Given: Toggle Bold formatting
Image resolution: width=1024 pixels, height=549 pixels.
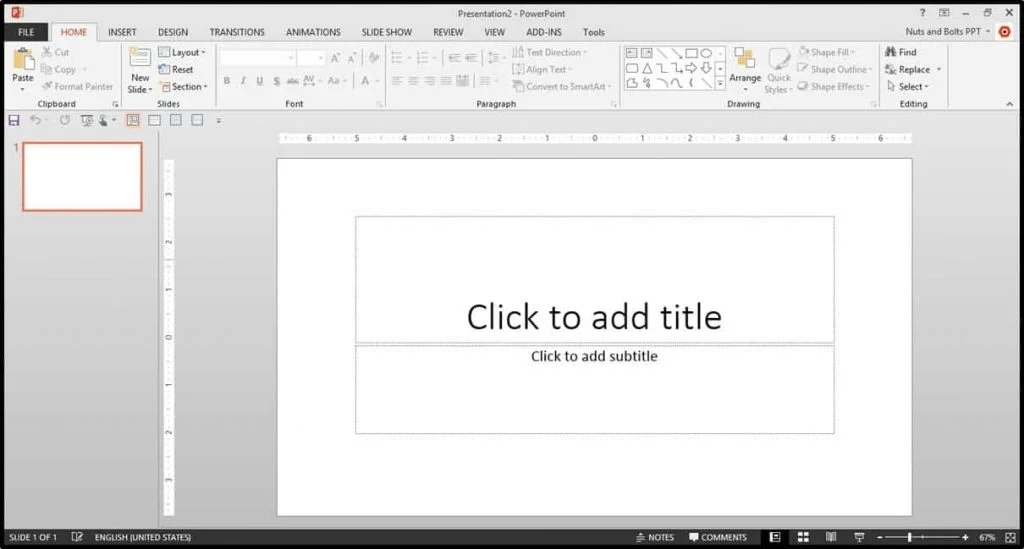Looking at the screenshot, I should tap(227, 81).
